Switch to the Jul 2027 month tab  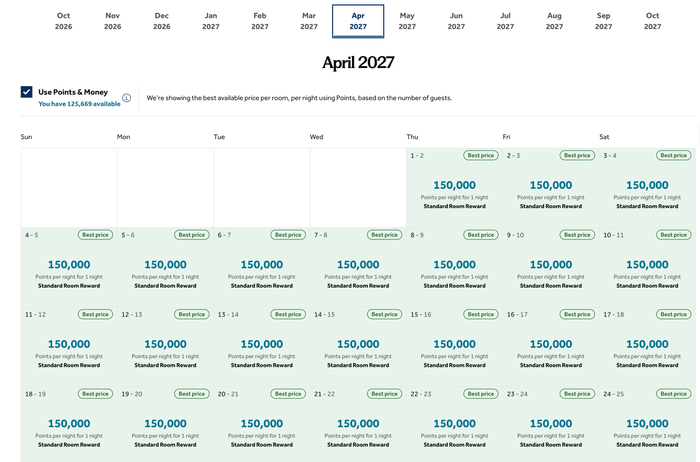pyautogui.click(x=505, y=21)
